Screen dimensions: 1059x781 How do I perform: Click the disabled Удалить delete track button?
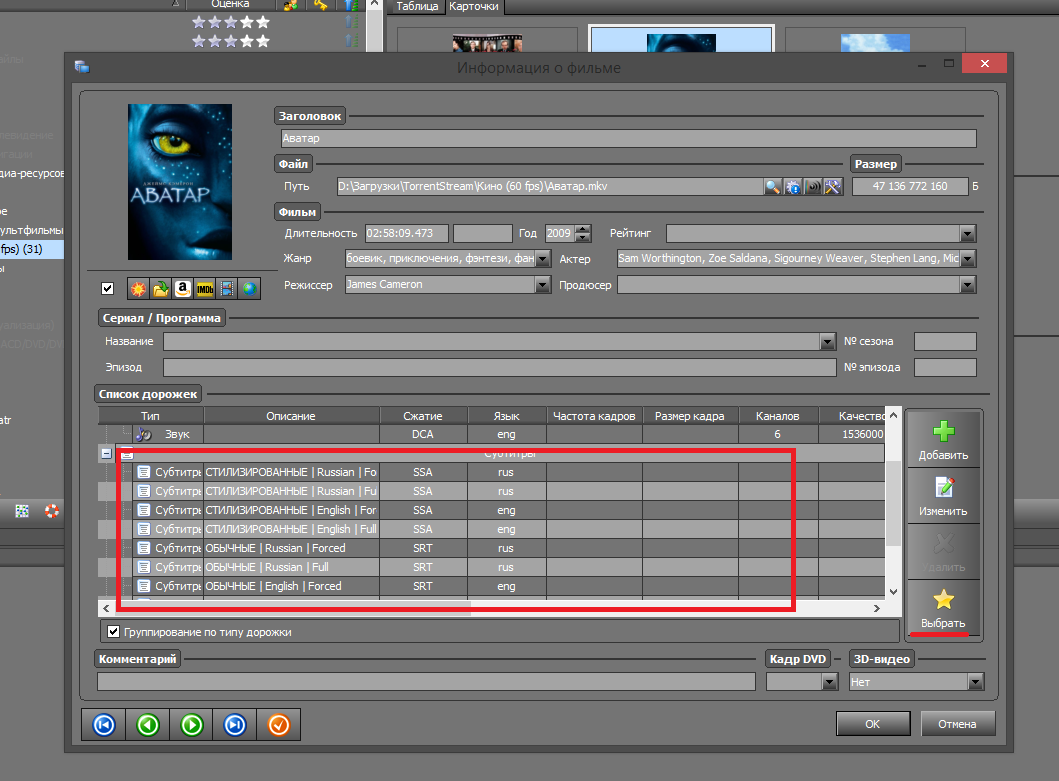point(944,552)
